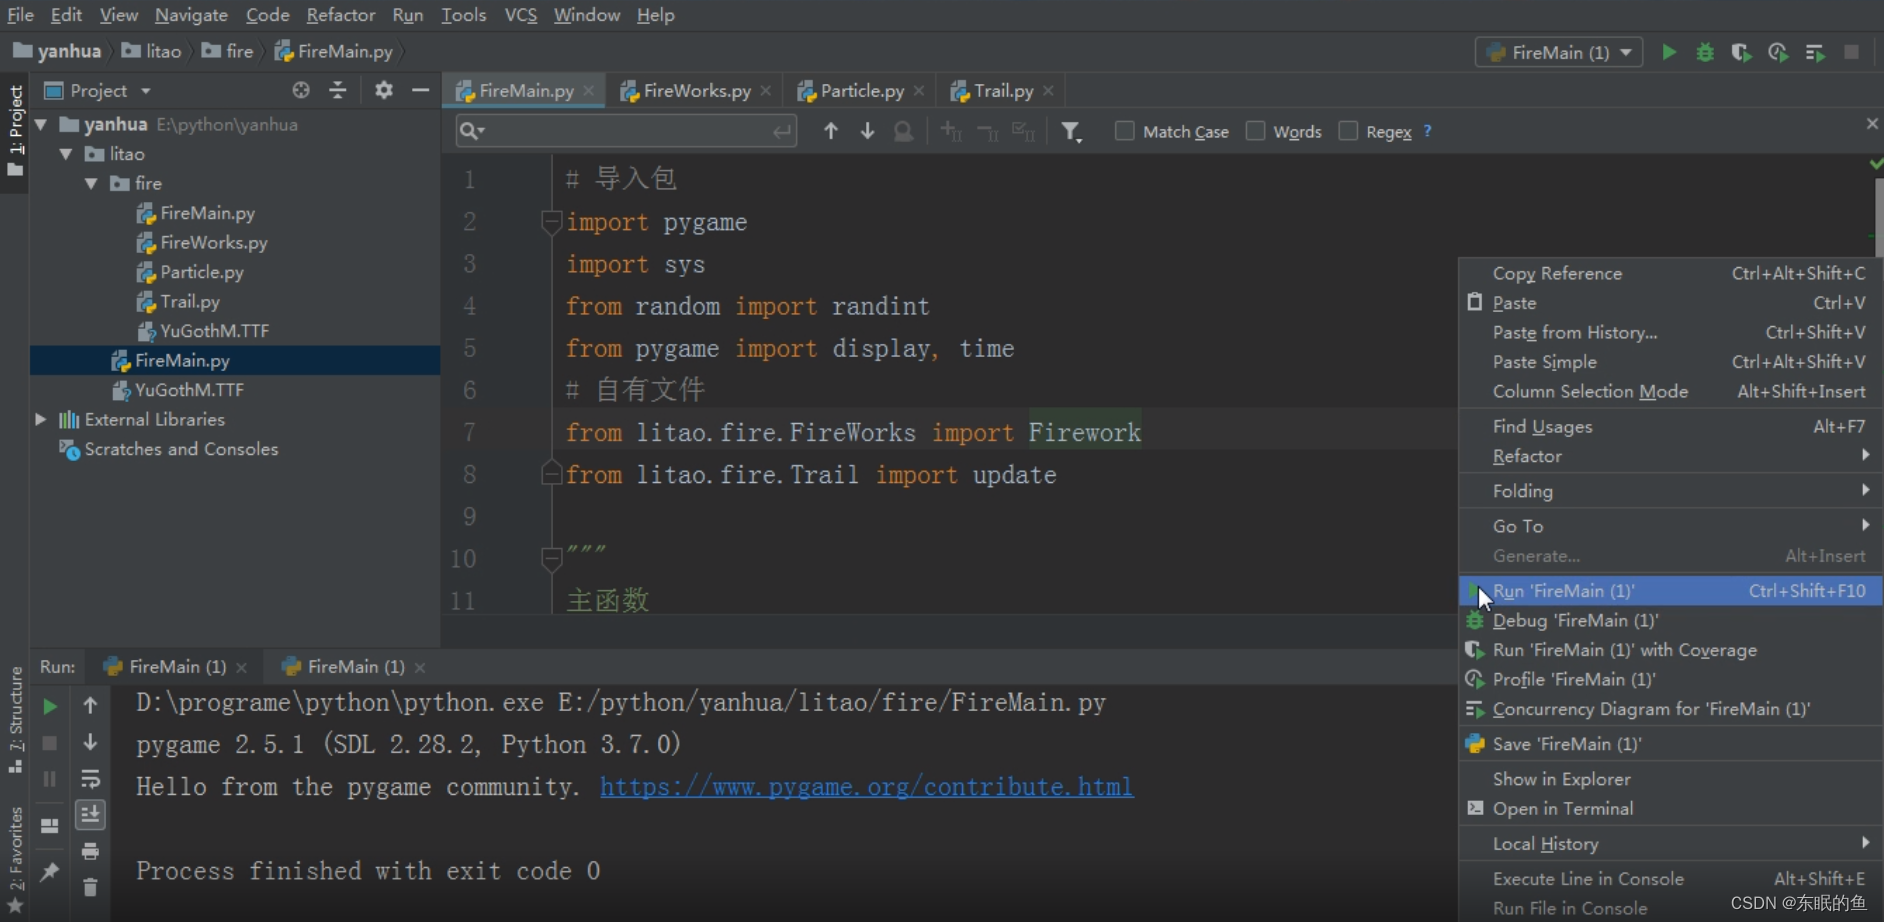Click the find bar help question mark
The height and width of the screenshot is (922, 1884).
tap(1427, 131)
